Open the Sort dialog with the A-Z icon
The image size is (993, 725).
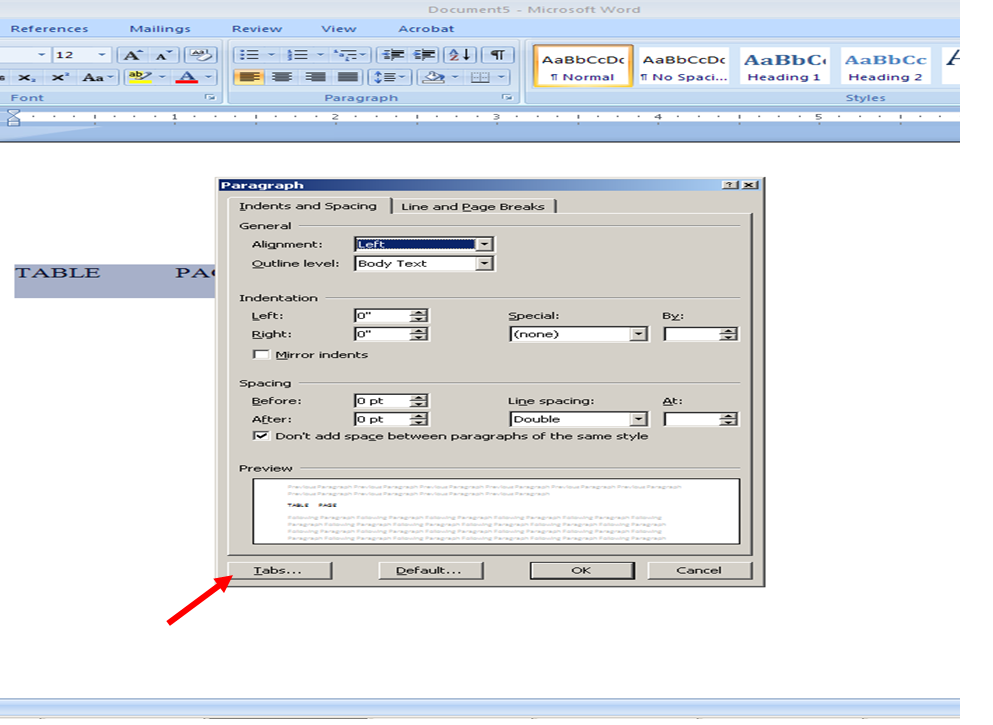459,55
